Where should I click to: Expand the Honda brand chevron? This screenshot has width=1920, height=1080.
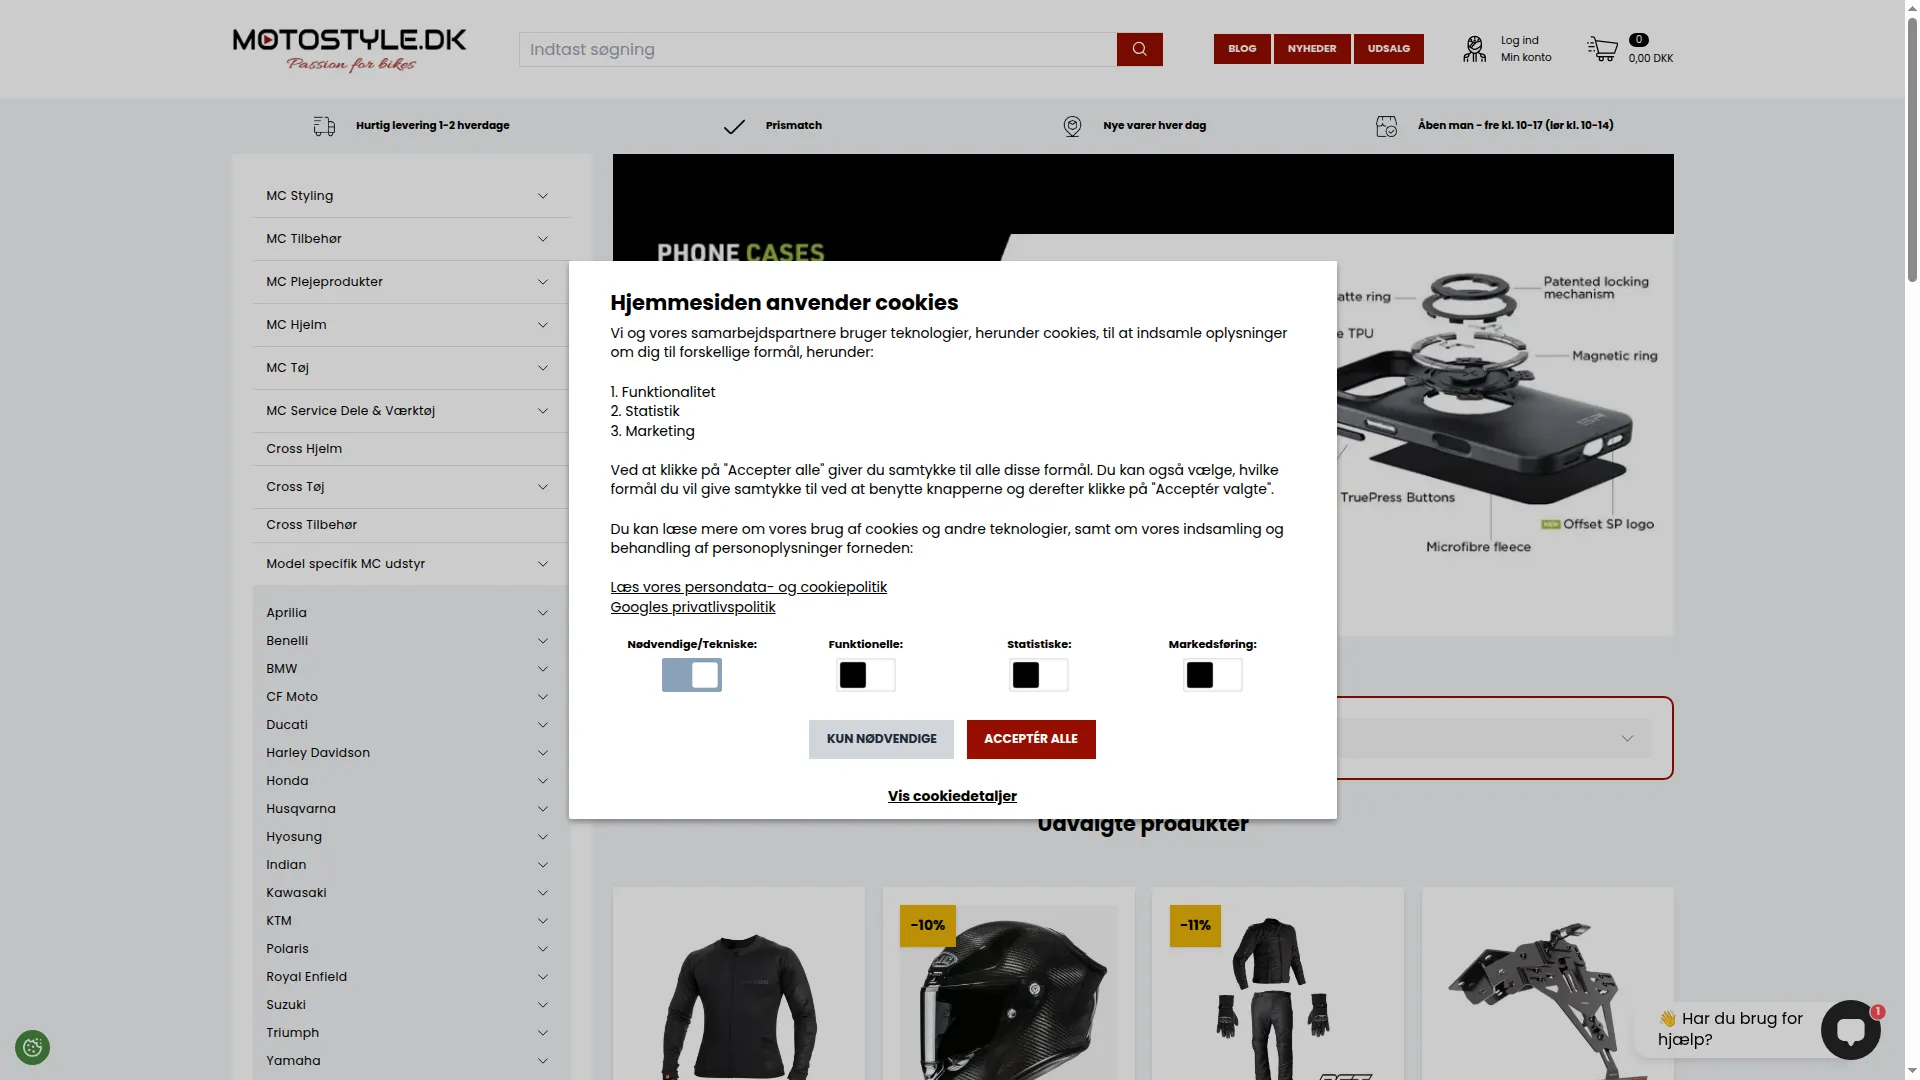[x=543, y=781]
